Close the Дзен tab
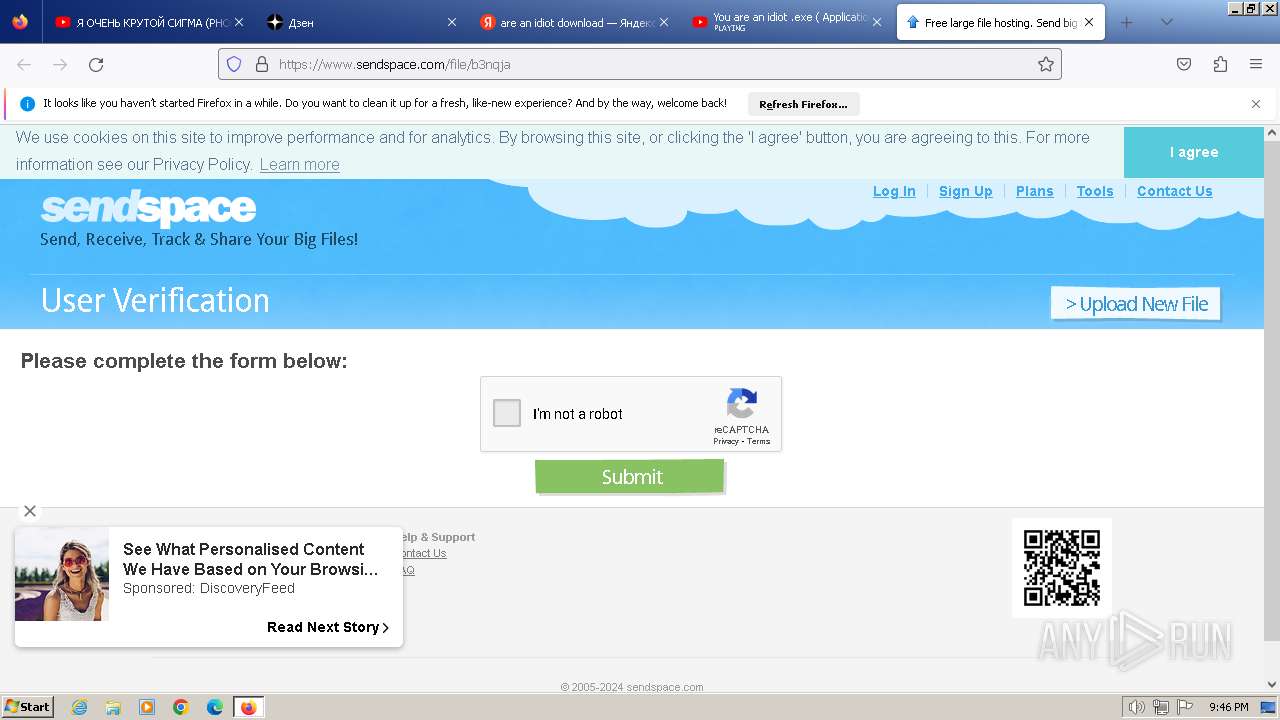This screenshot has width=1280, height=720. (x=451, y=22)
